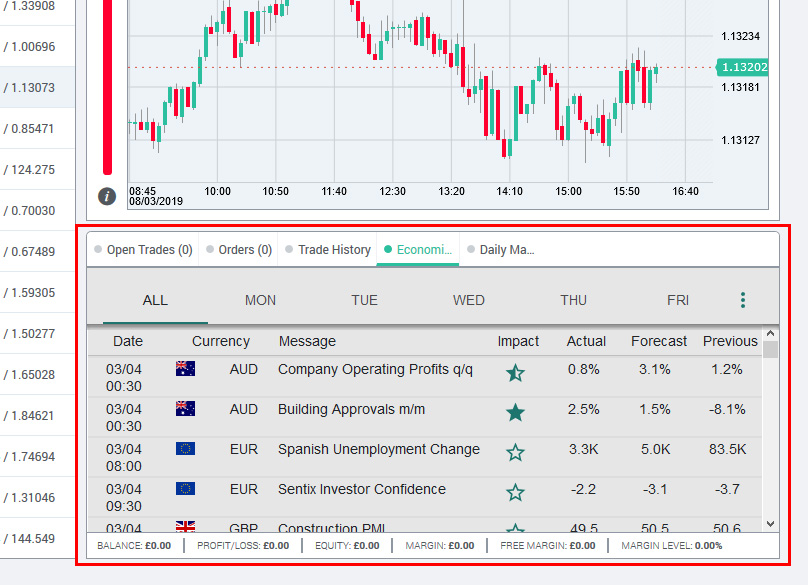Screen dimensions: 808x585
Task: Filter calendar events to FRI
Action: coord(678,300)
